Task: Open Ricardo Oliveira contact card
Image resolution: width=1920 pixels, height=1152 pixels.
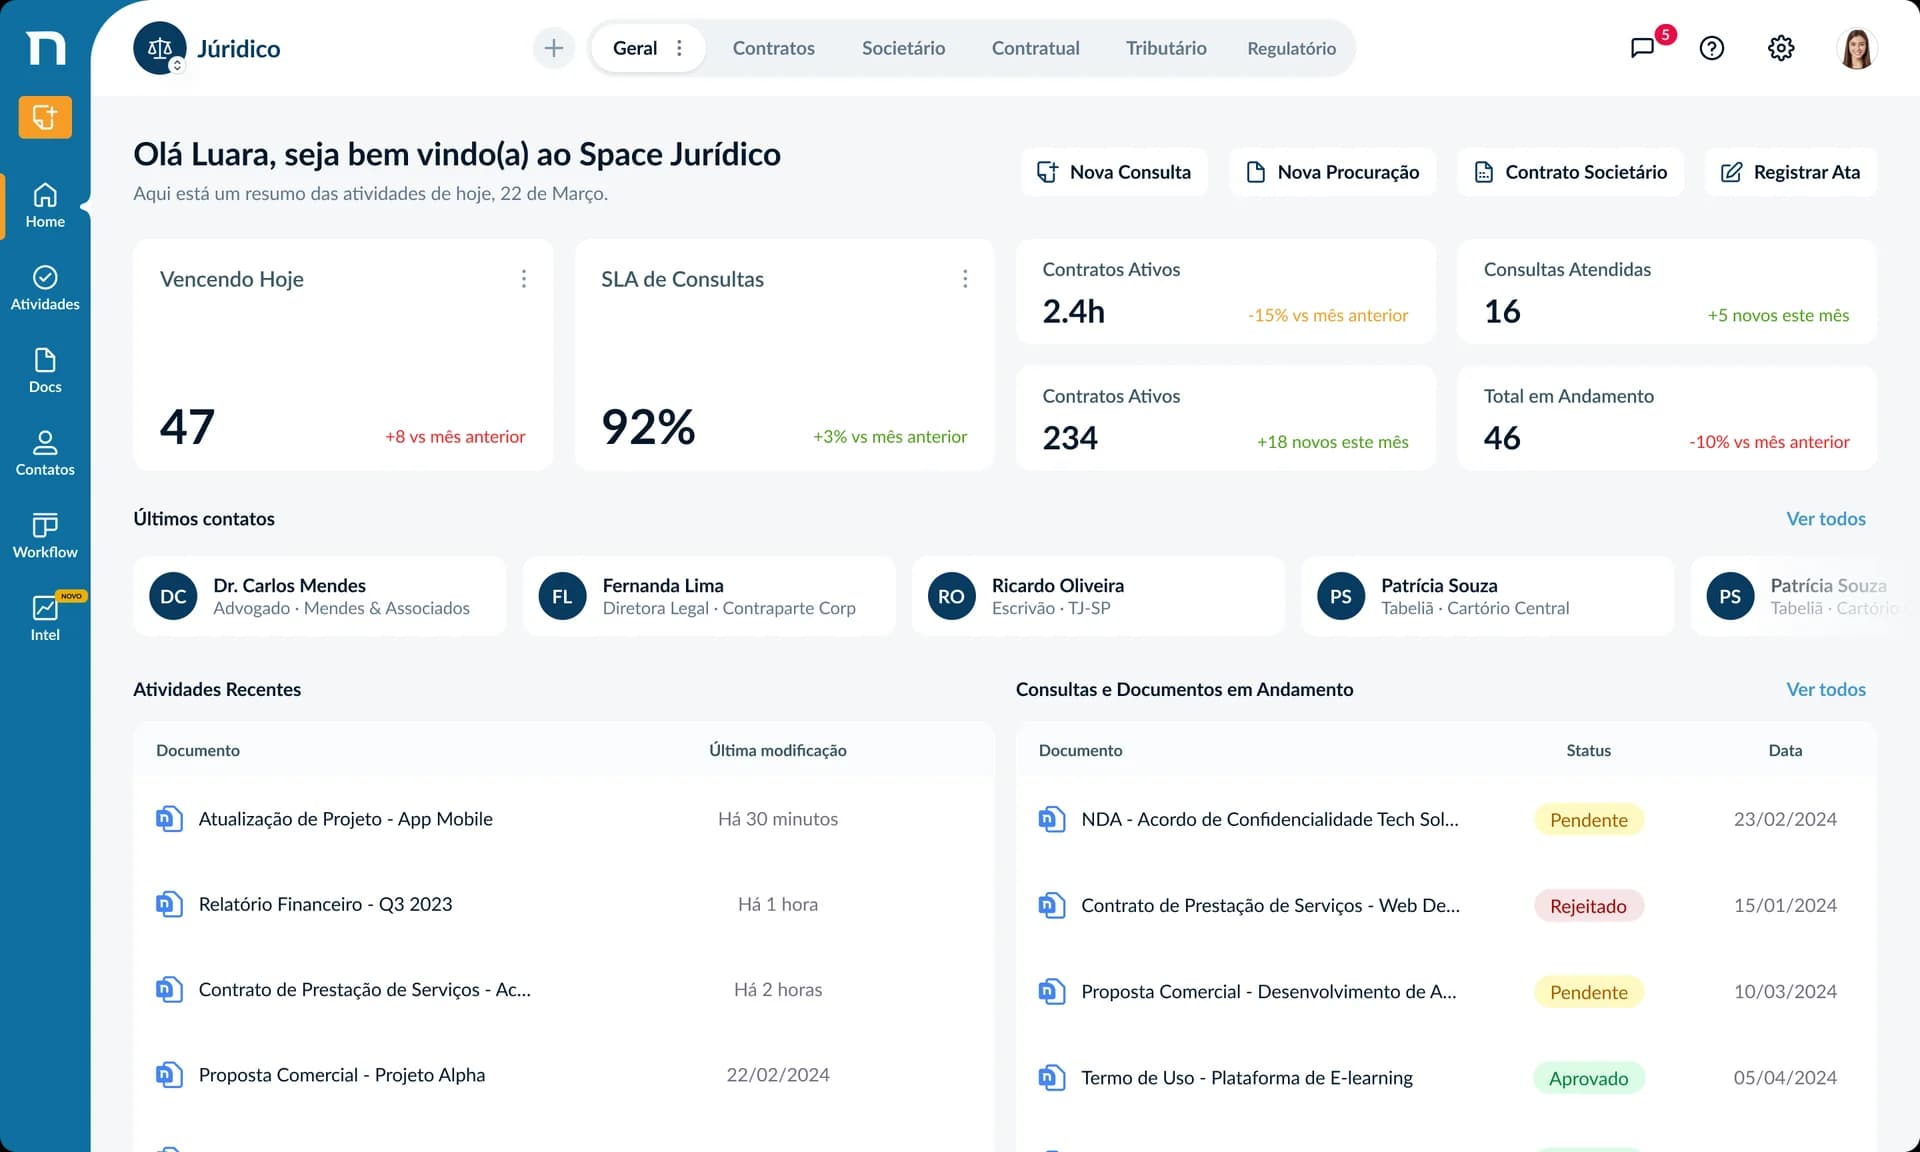Action: (1098, 596)
